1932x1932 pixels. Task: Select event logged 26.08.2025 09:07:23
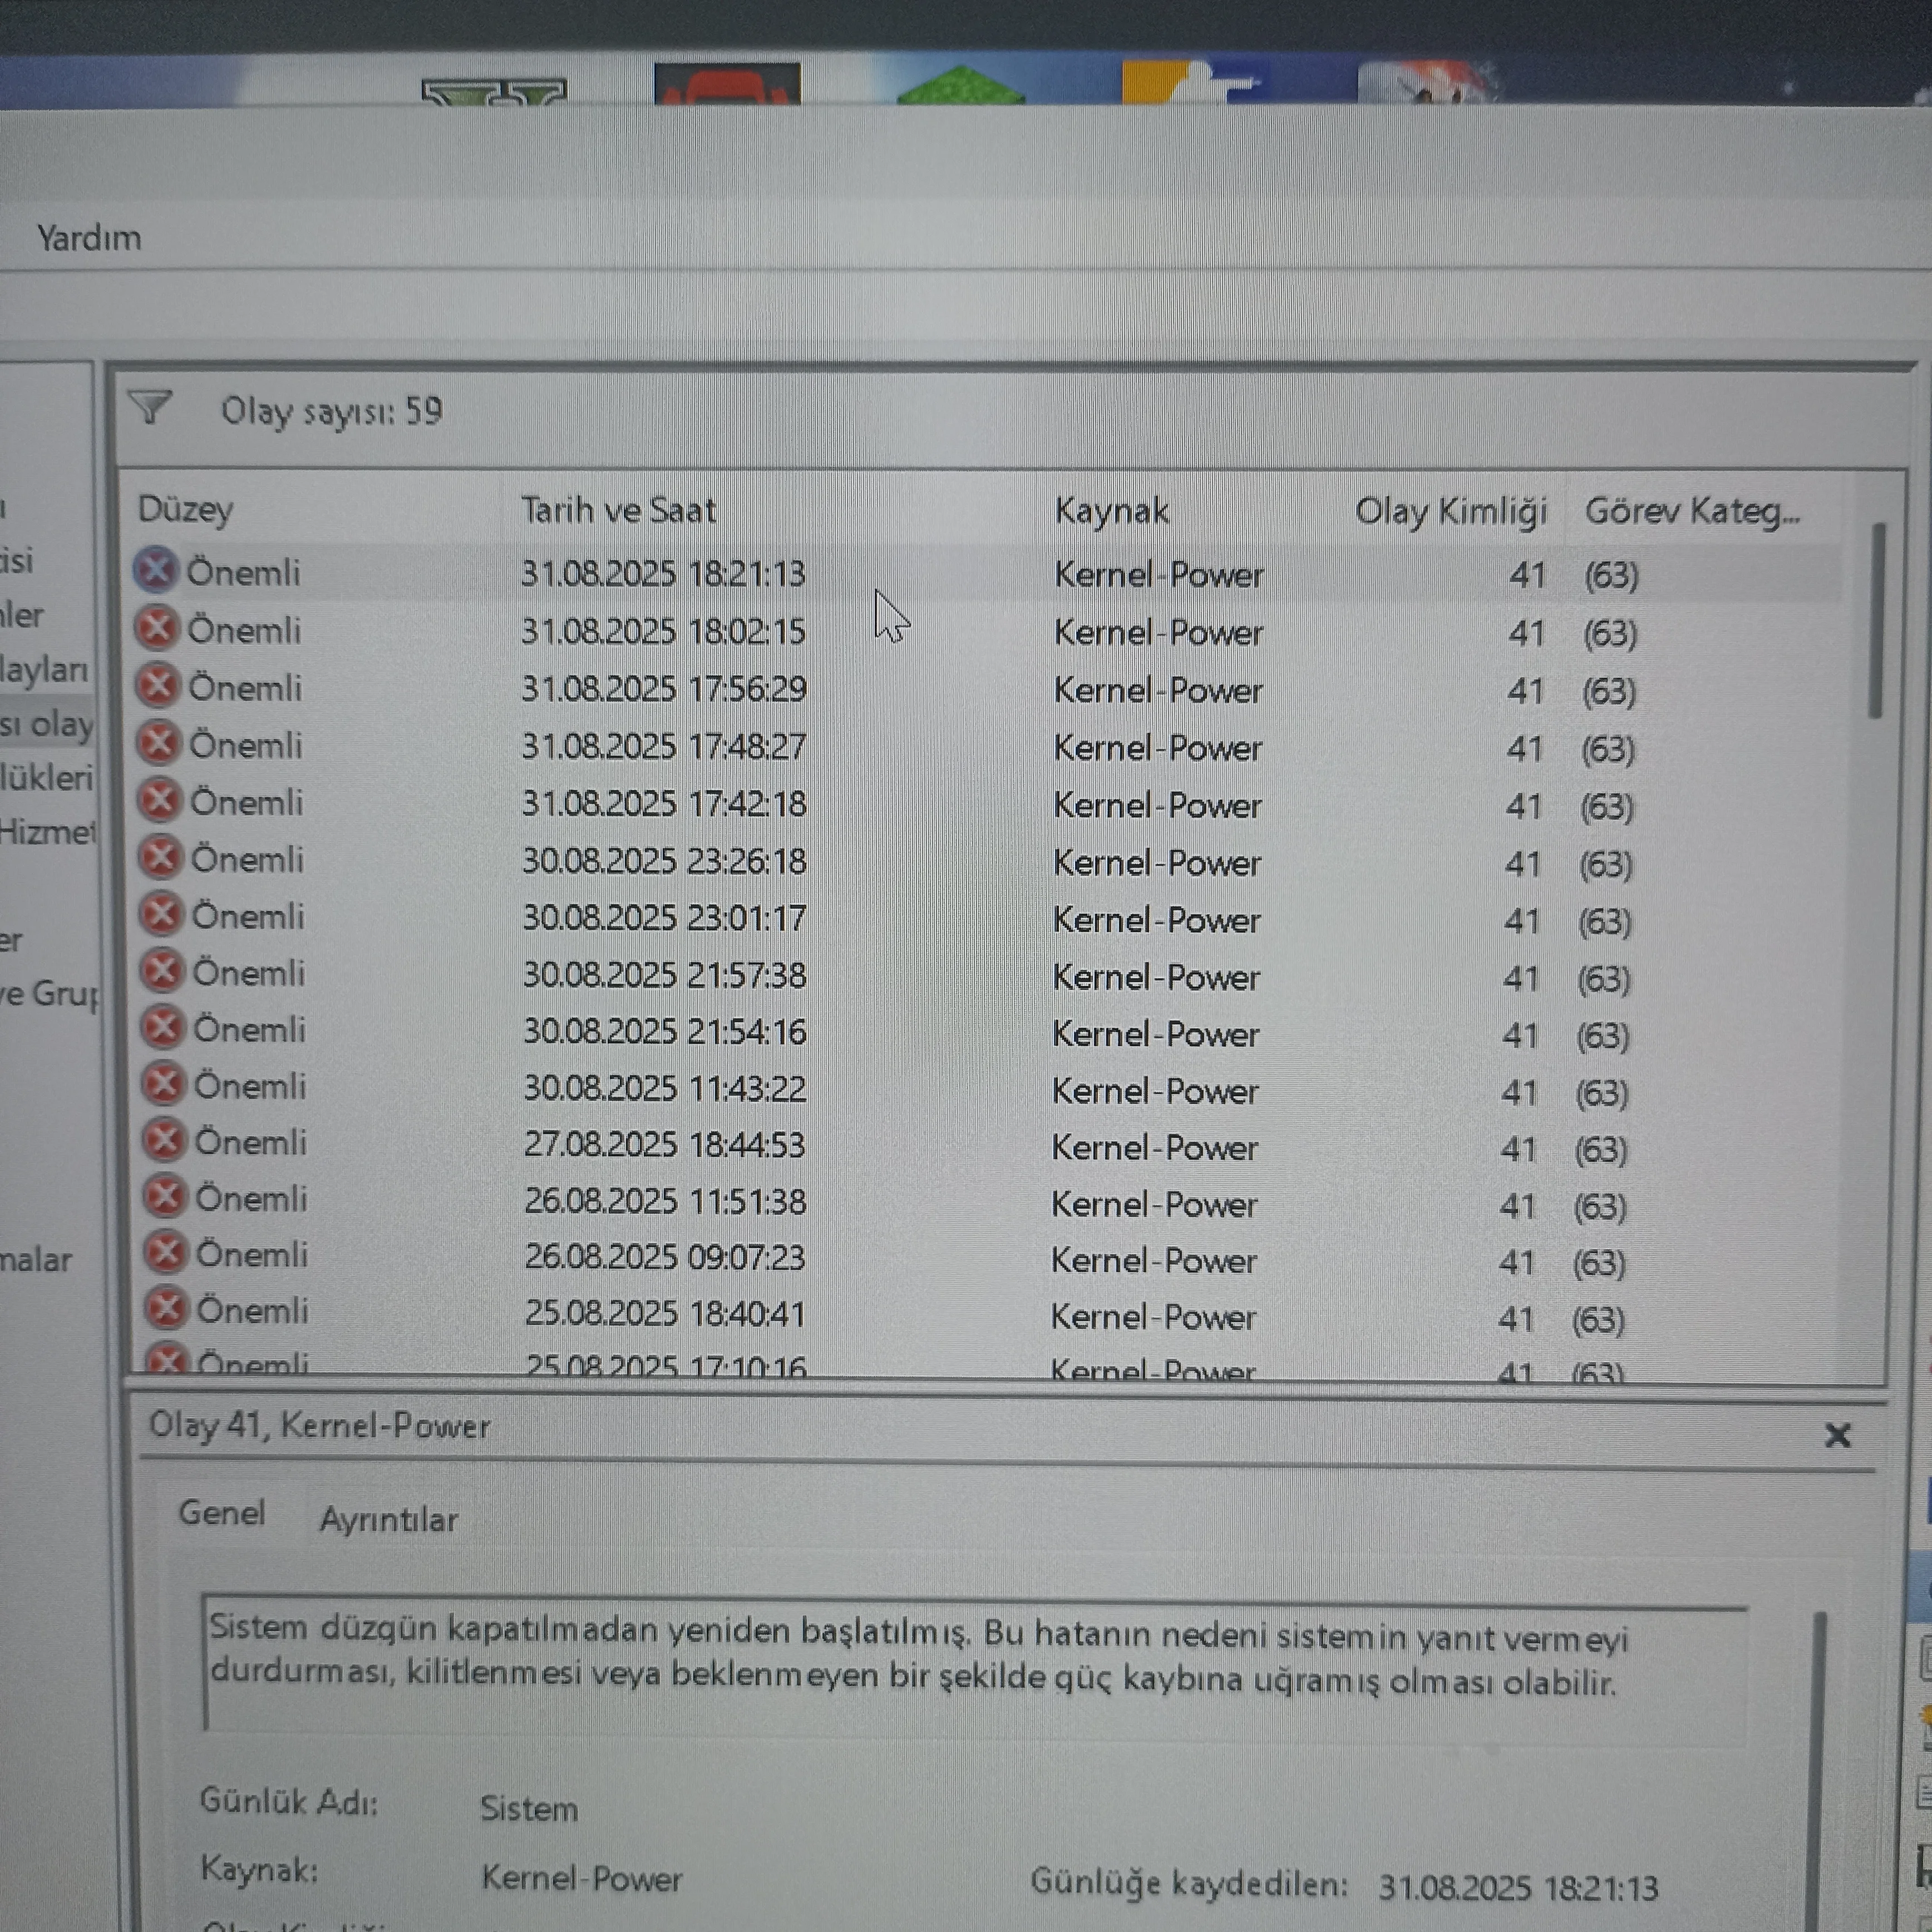pos(664,1257)
